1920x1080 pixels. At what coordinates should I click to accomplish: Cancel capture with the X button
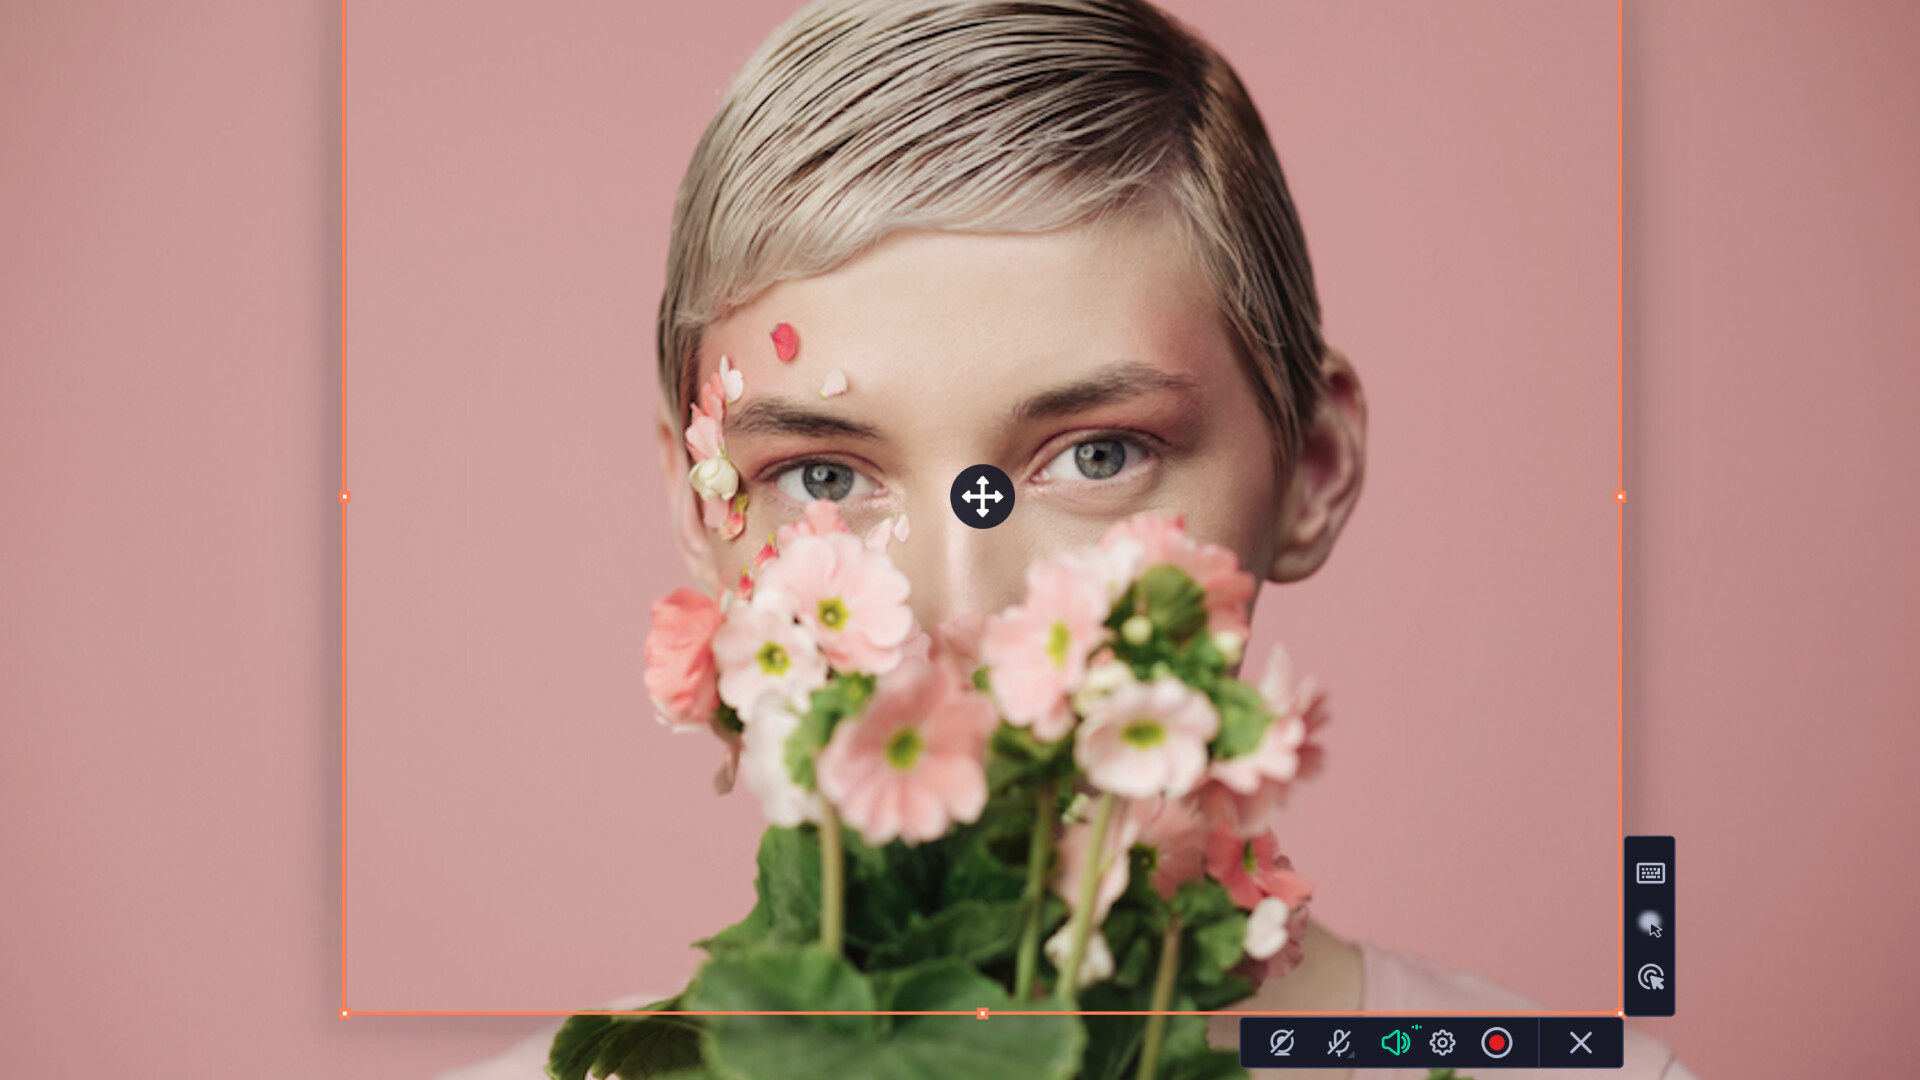(1580, 1044)
